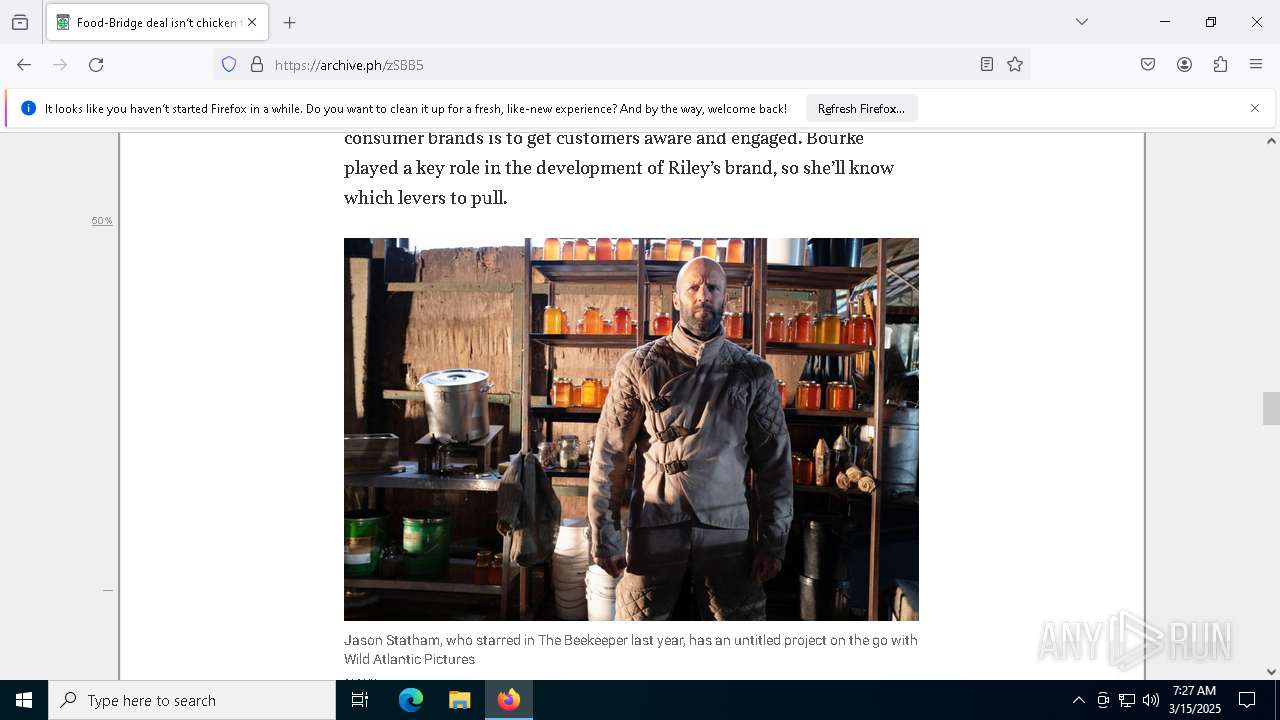Open the Firefox account menu
Viewport: 1280px width, 720px height.
1184,64
